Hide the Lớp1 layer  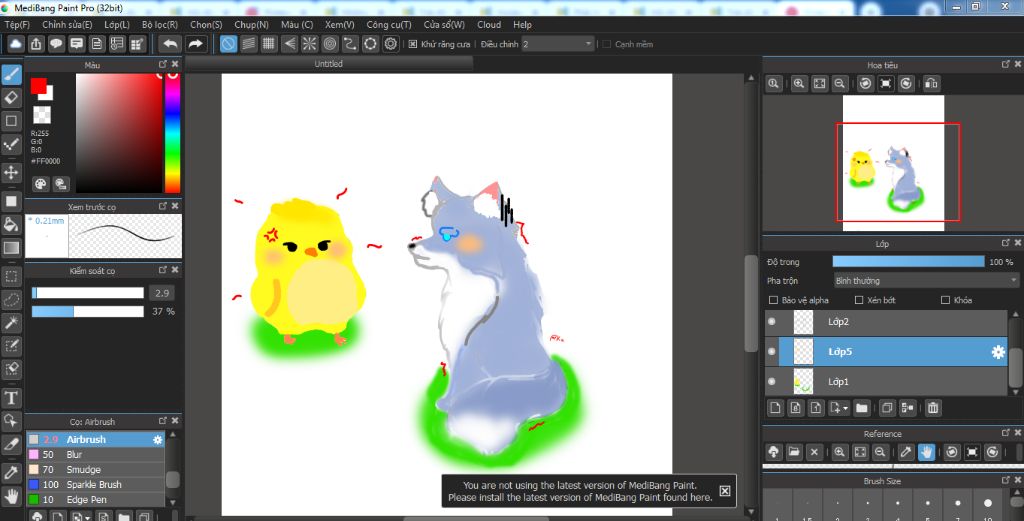point(772,381)
